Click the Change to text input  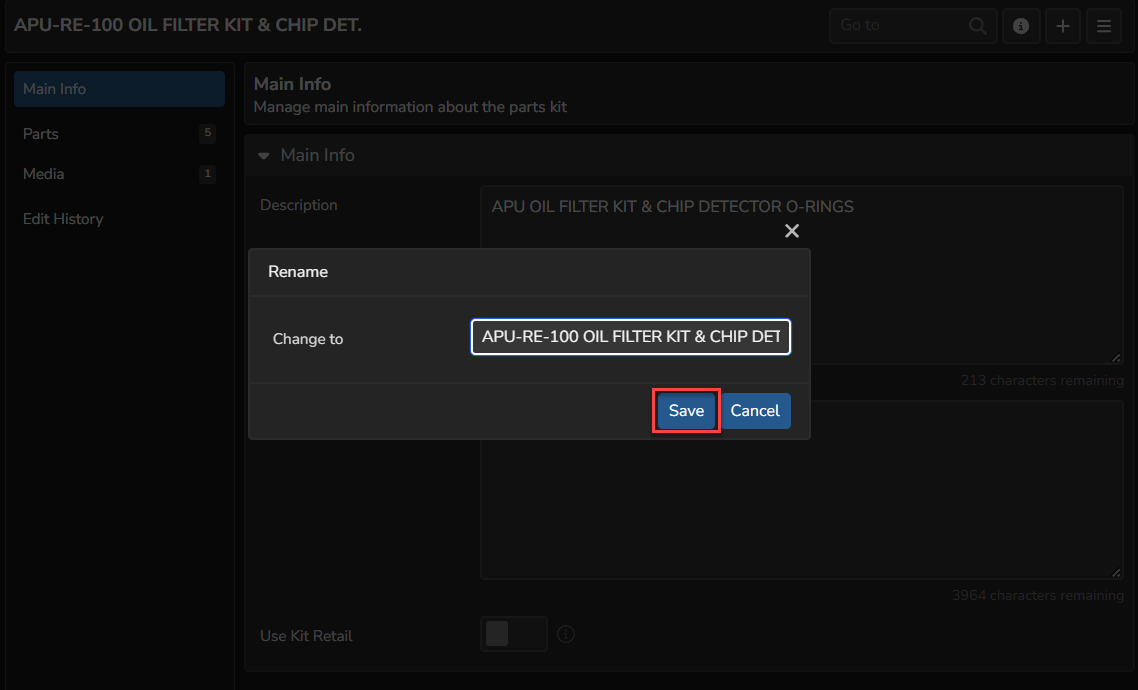[630, 336]
